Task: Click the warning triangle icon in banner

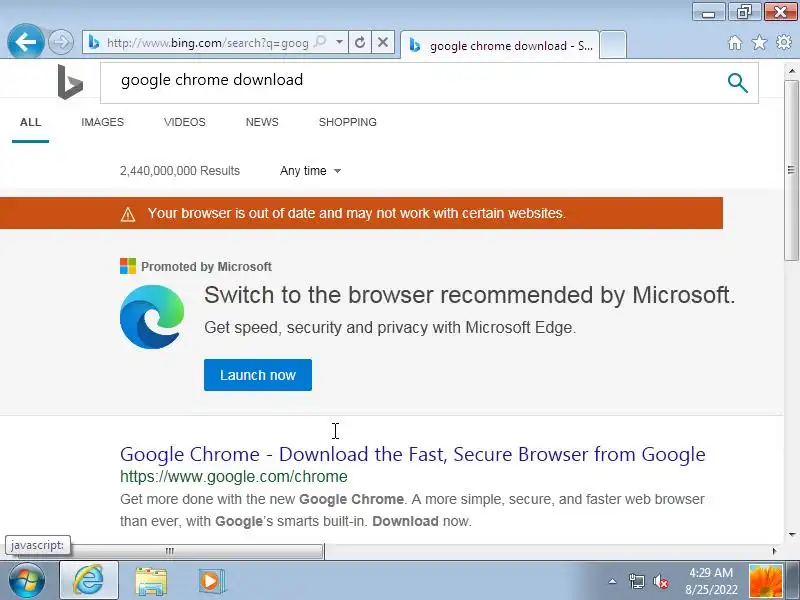Action: [x=128, y=214]
